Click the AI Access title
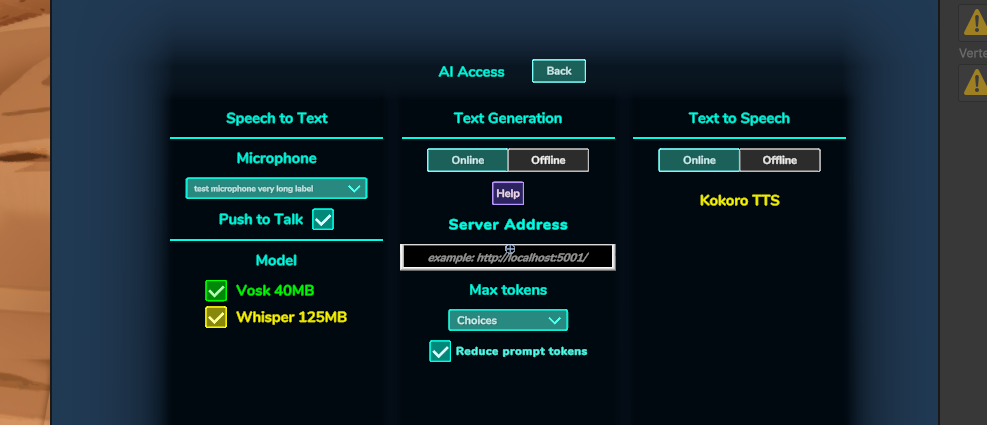Screen dimensions: 987x425 tap(471, 72)
